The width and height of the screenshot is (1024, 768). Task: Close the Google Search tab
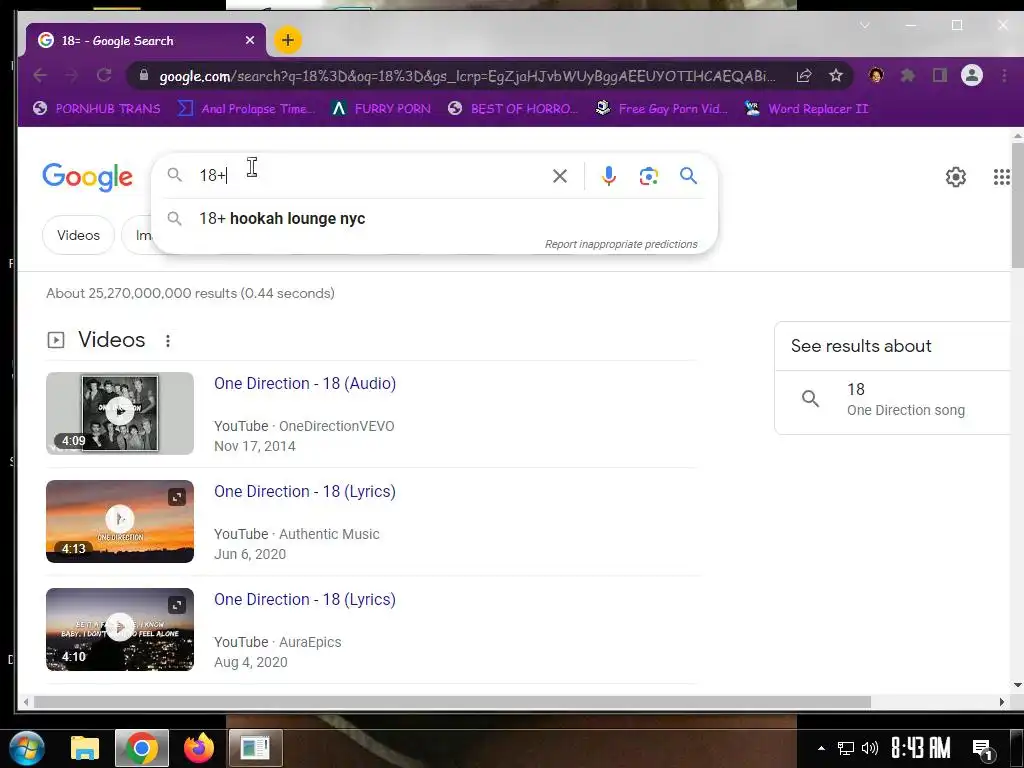249,40
